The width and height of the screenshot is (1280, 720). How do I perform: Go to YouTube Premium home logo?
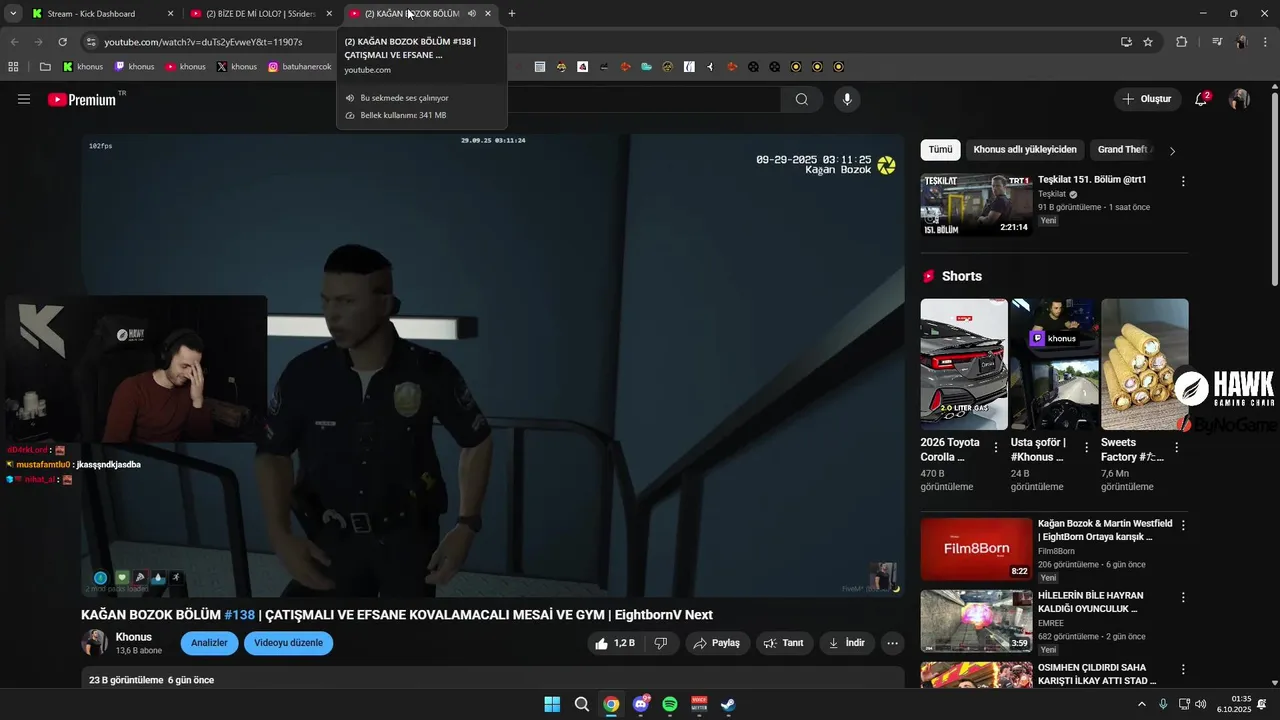tap(82, 99)
